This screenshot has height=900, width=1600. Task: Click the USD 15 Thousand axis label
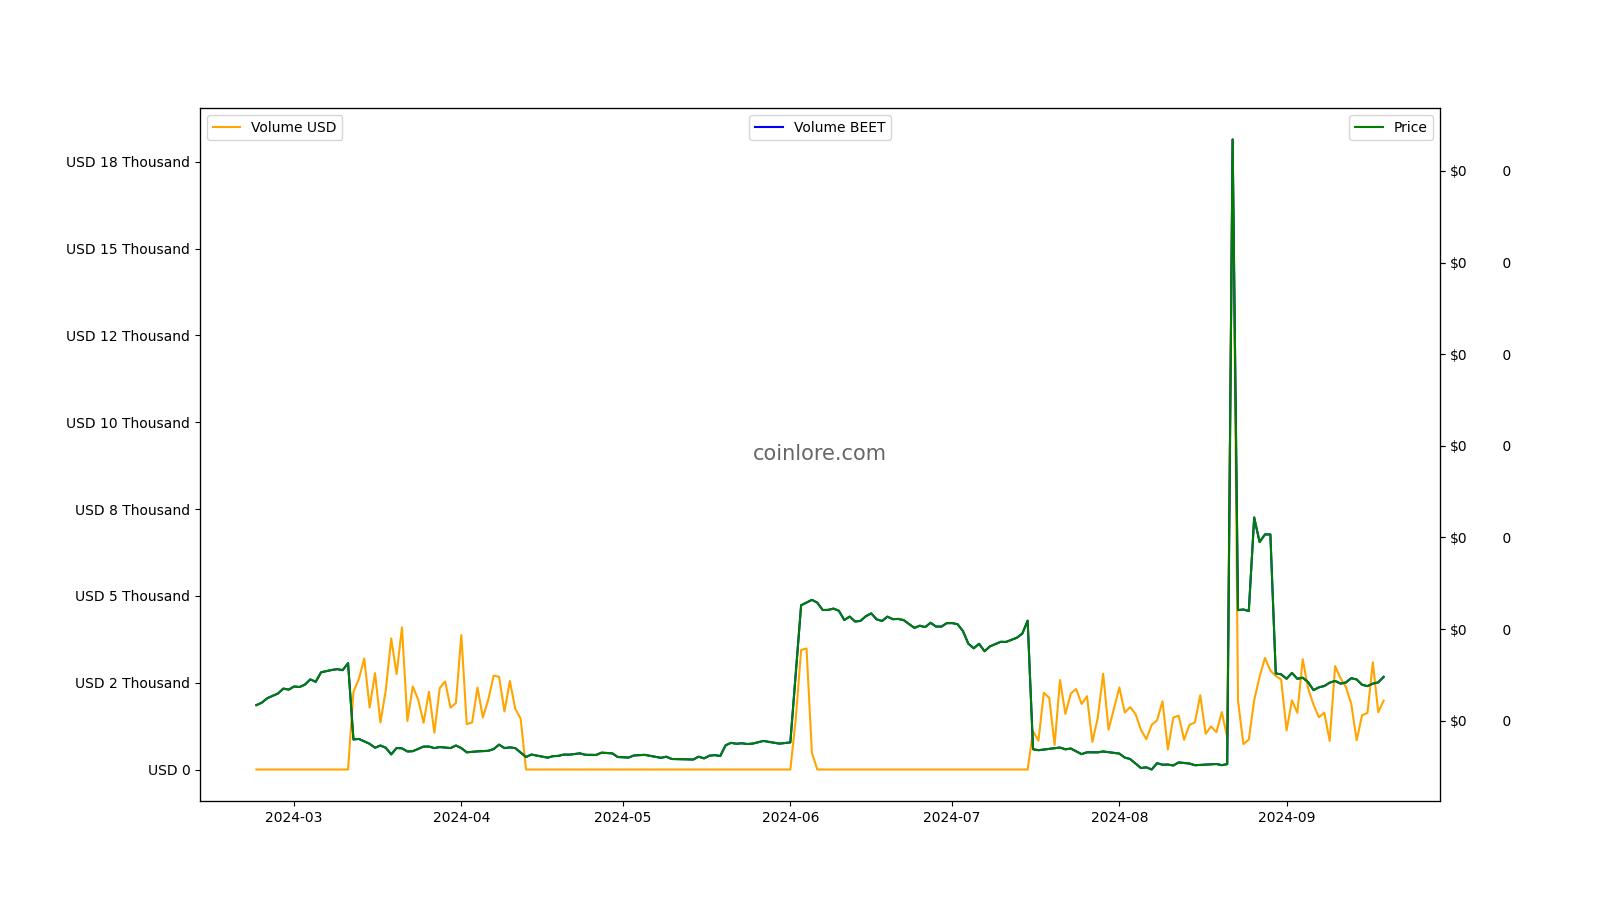128,249
